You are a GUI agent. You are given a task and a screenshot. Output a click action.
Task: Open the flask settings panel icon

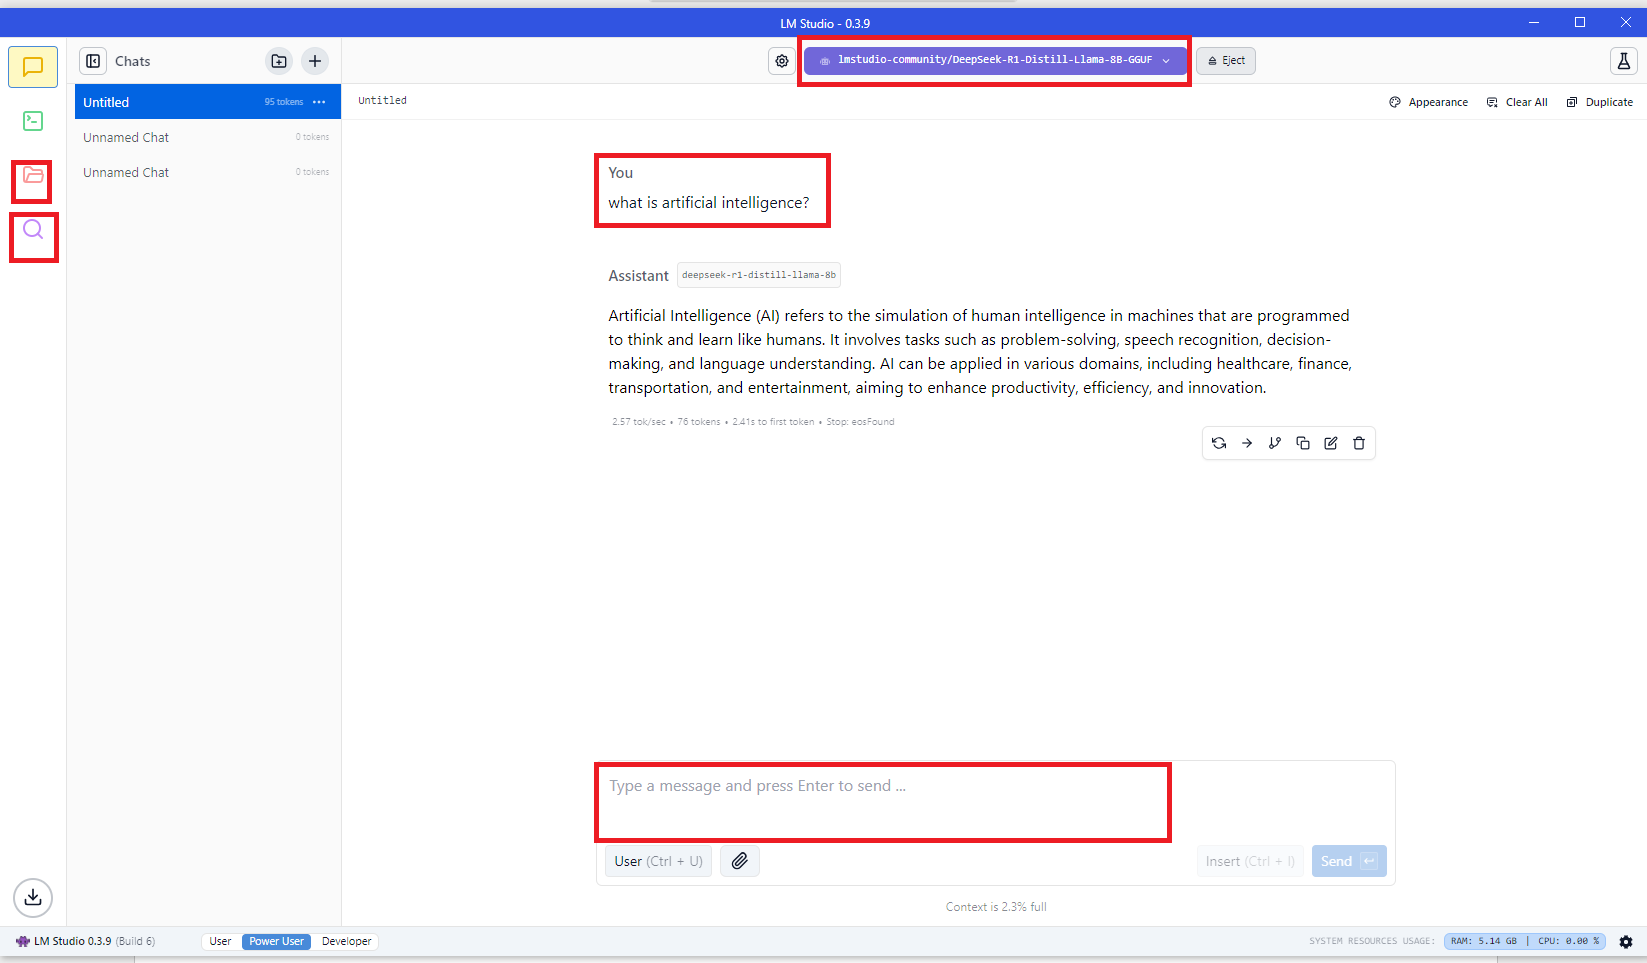[x=1623, y=61]
